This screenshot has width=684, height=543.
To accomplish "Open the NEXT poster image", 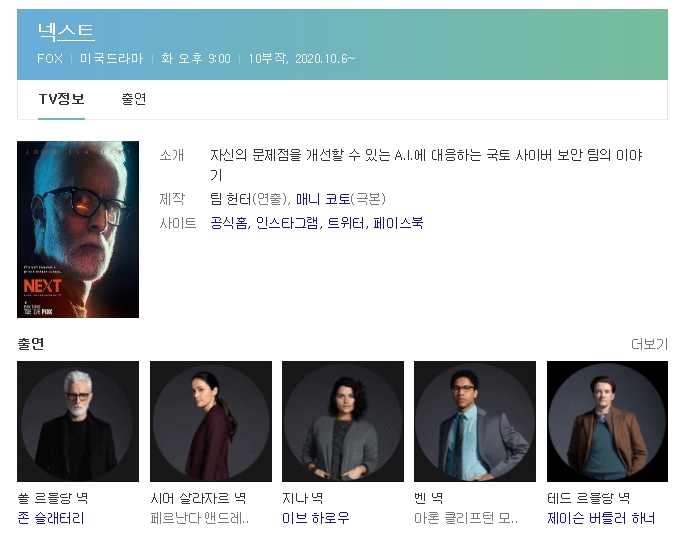I will coord(78,229).
